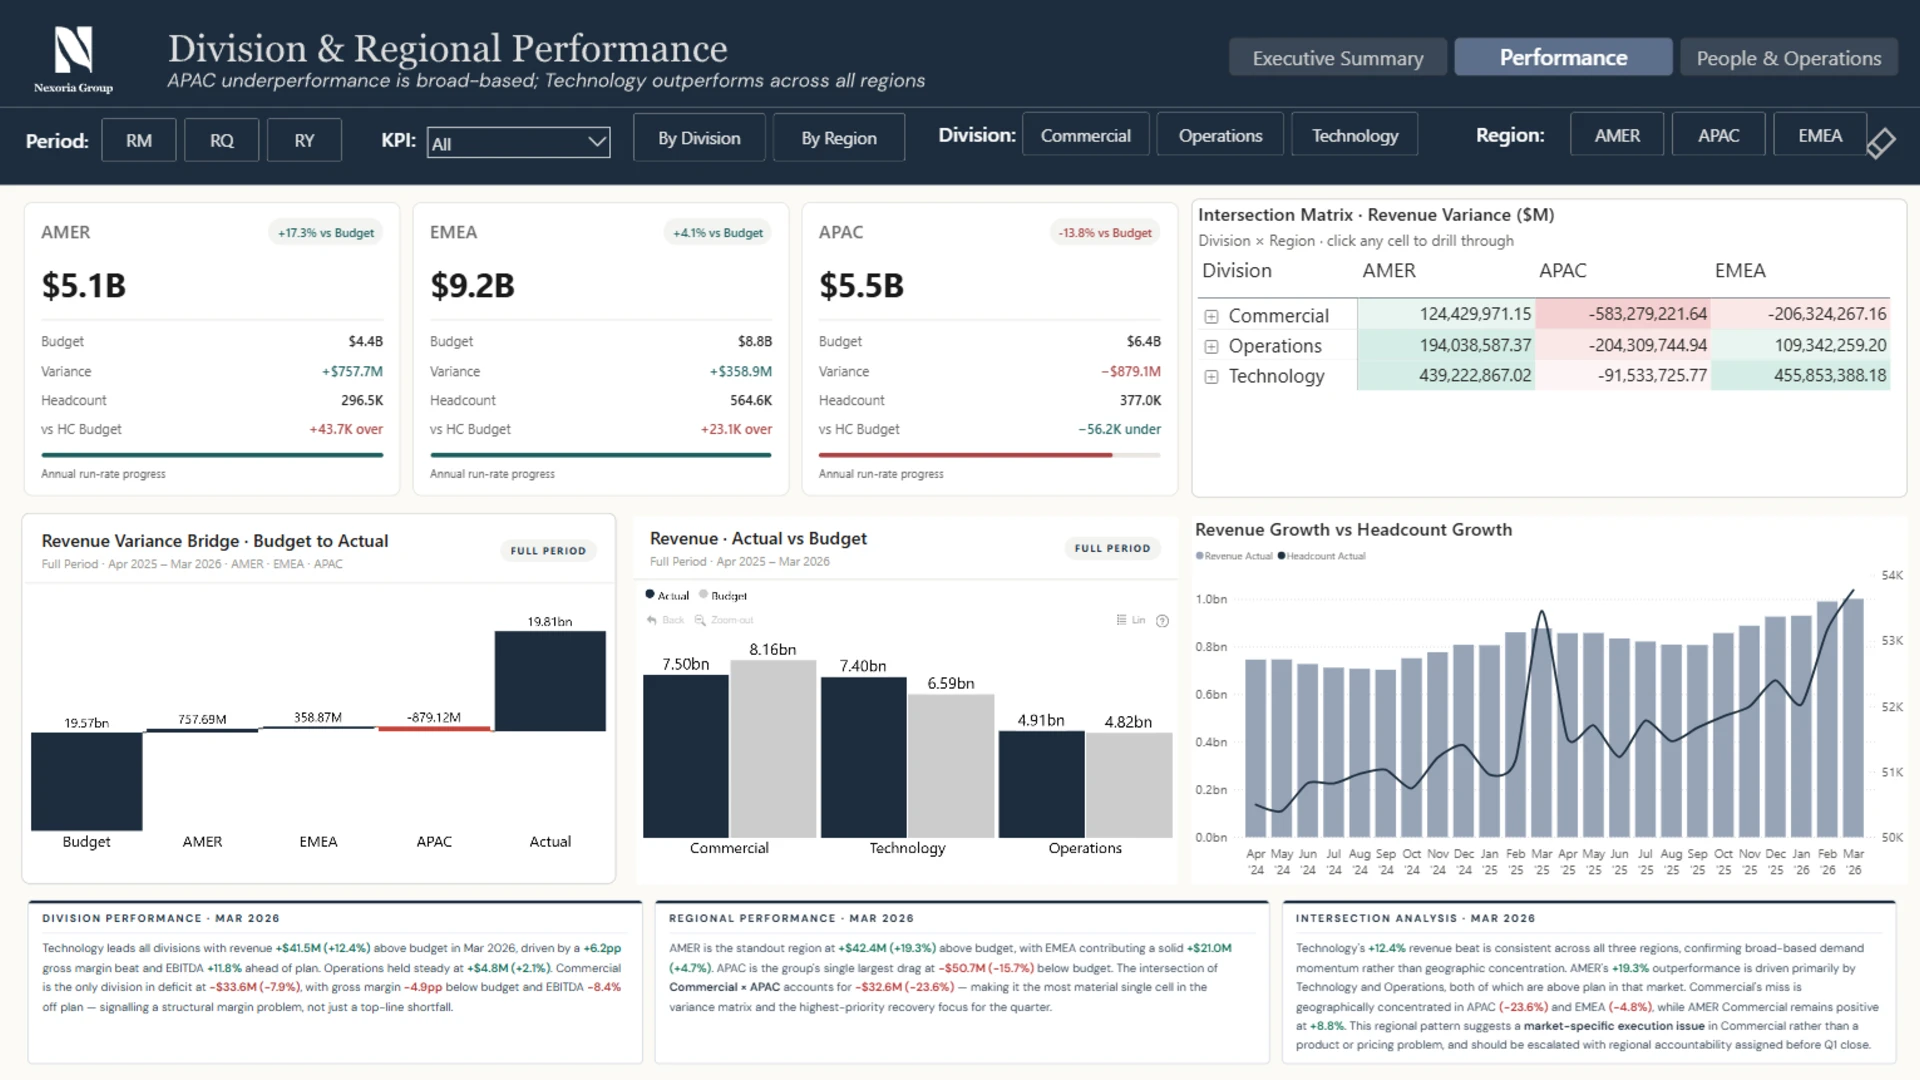Click the APAC annual run-rate progress bar
This screenshot has width=1920, height=1080.
(x=988, y=455)
